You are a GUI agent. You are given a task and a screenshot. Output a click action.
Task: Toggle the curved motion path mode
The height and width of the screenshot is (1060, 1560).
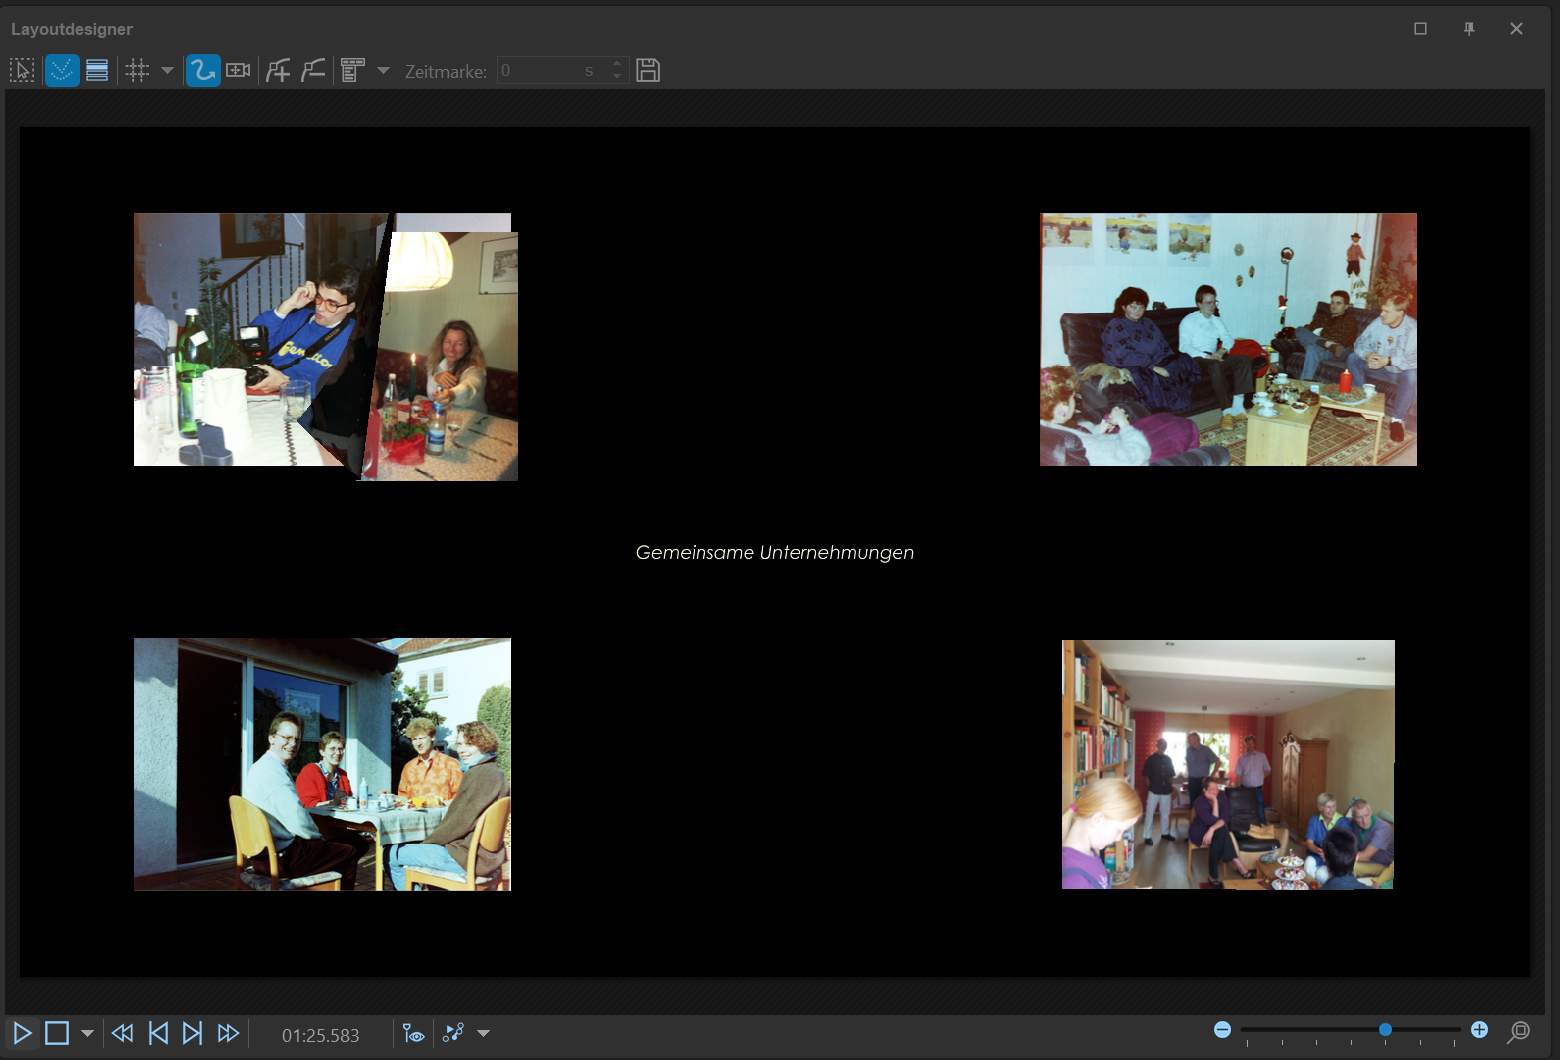pos(203,70)
